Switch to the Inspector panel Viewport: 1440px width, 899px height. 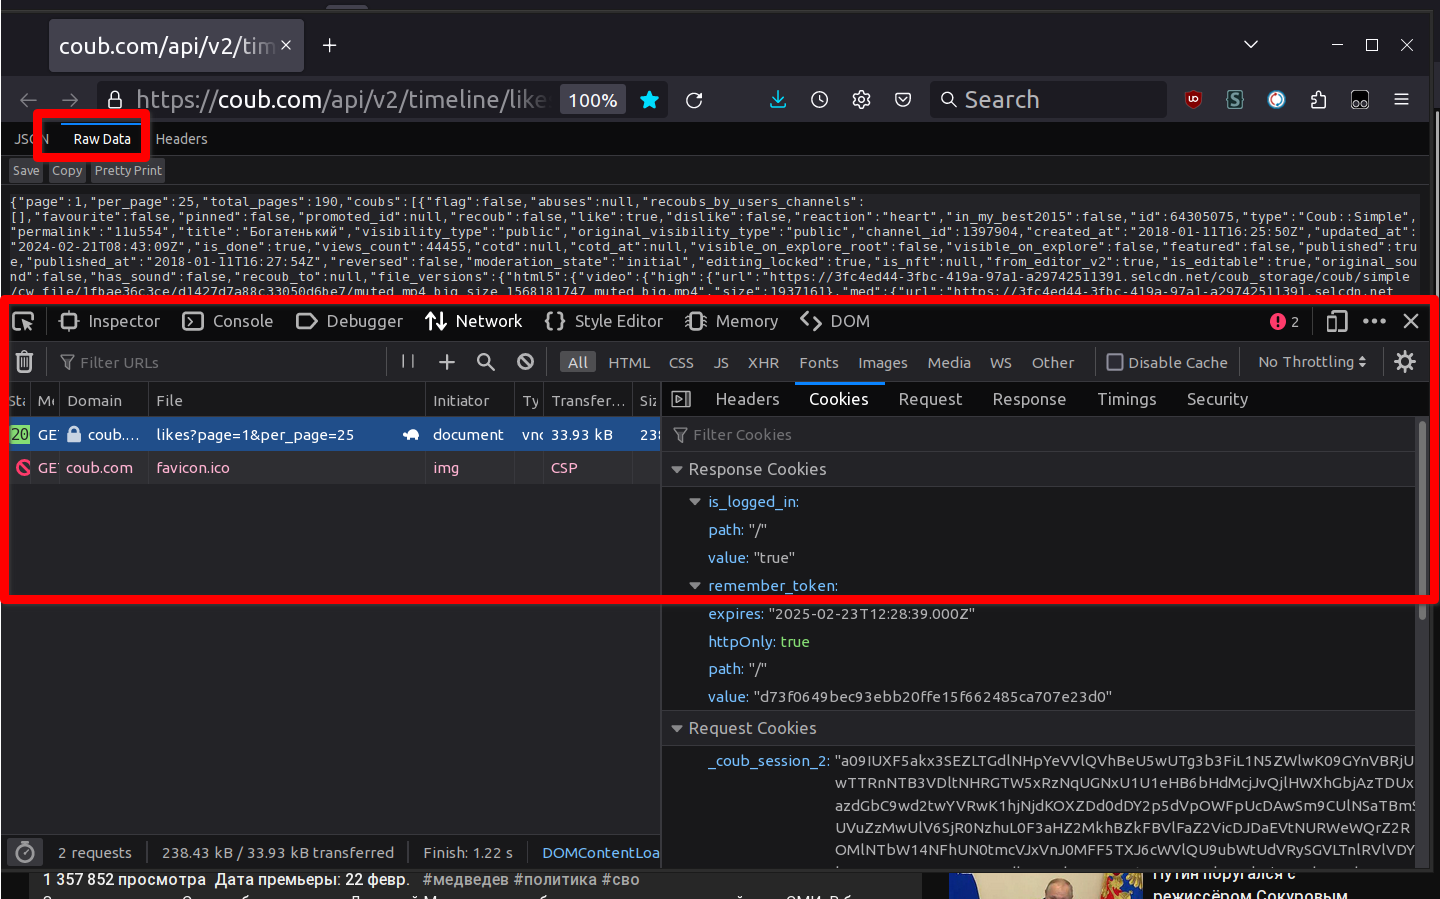[110, 321]
